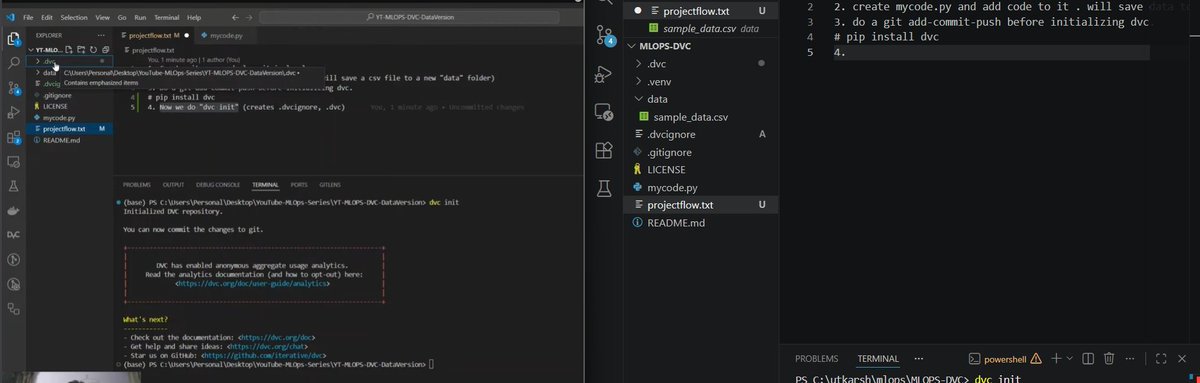
Task: Open View menu in left window
Action: click(103, 18)
